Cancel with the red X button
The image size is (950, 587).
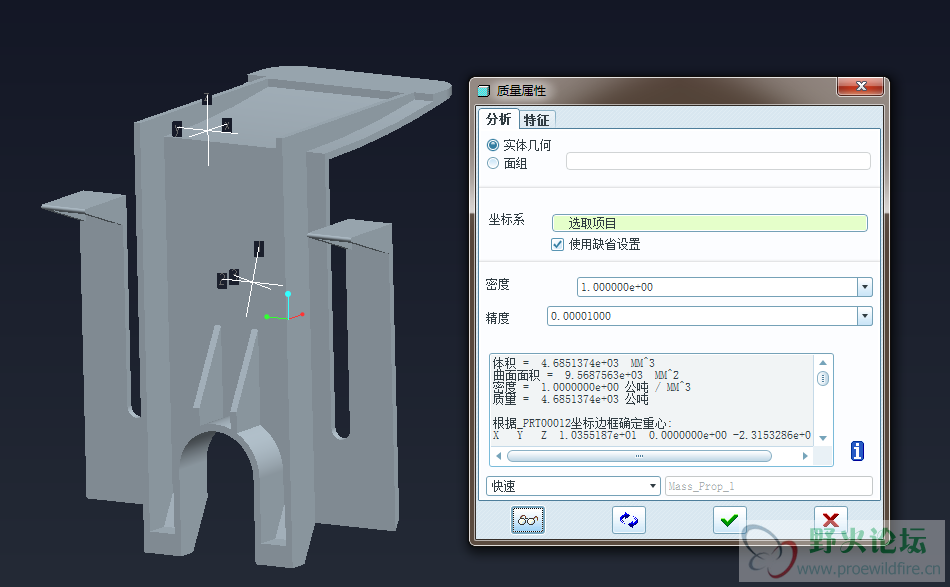[x=831, y=520]
